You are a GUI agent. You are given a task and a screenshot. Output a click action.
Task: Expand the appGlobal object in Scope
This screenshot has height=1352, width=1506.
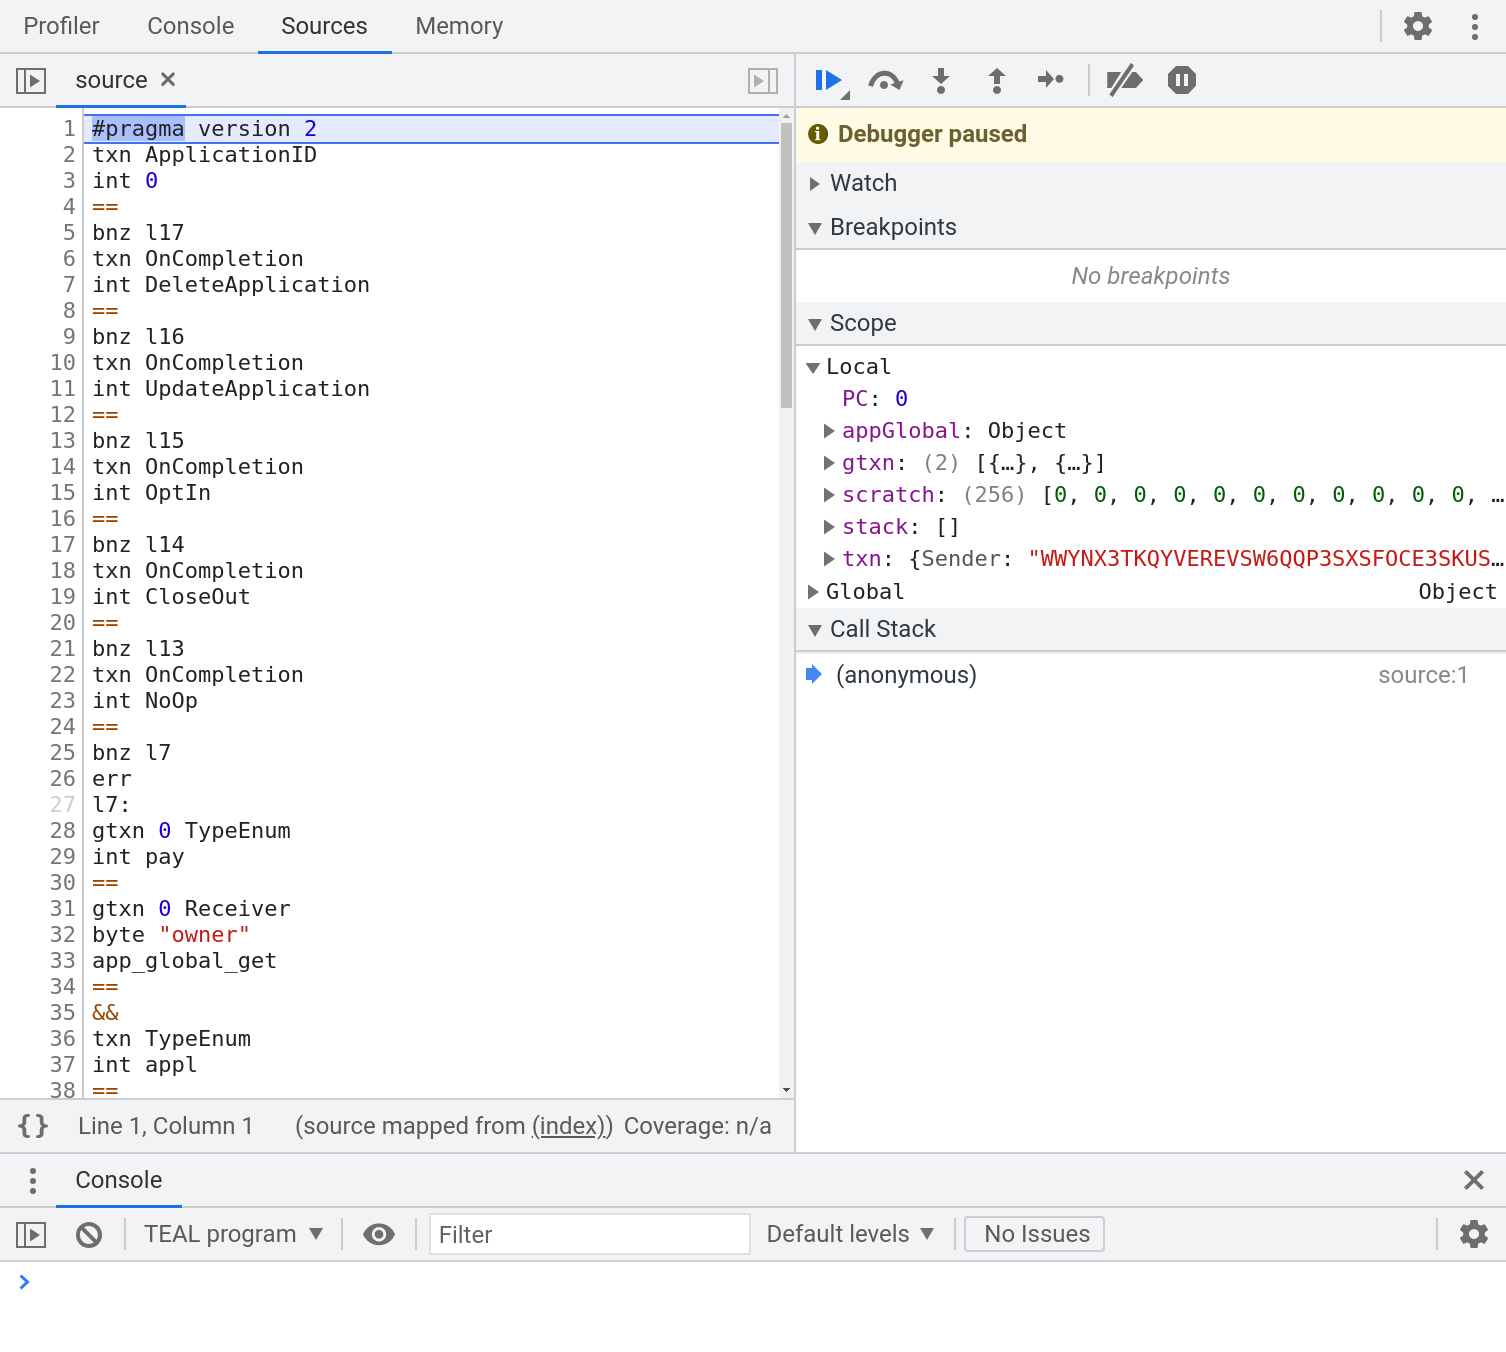pos(829,430)
